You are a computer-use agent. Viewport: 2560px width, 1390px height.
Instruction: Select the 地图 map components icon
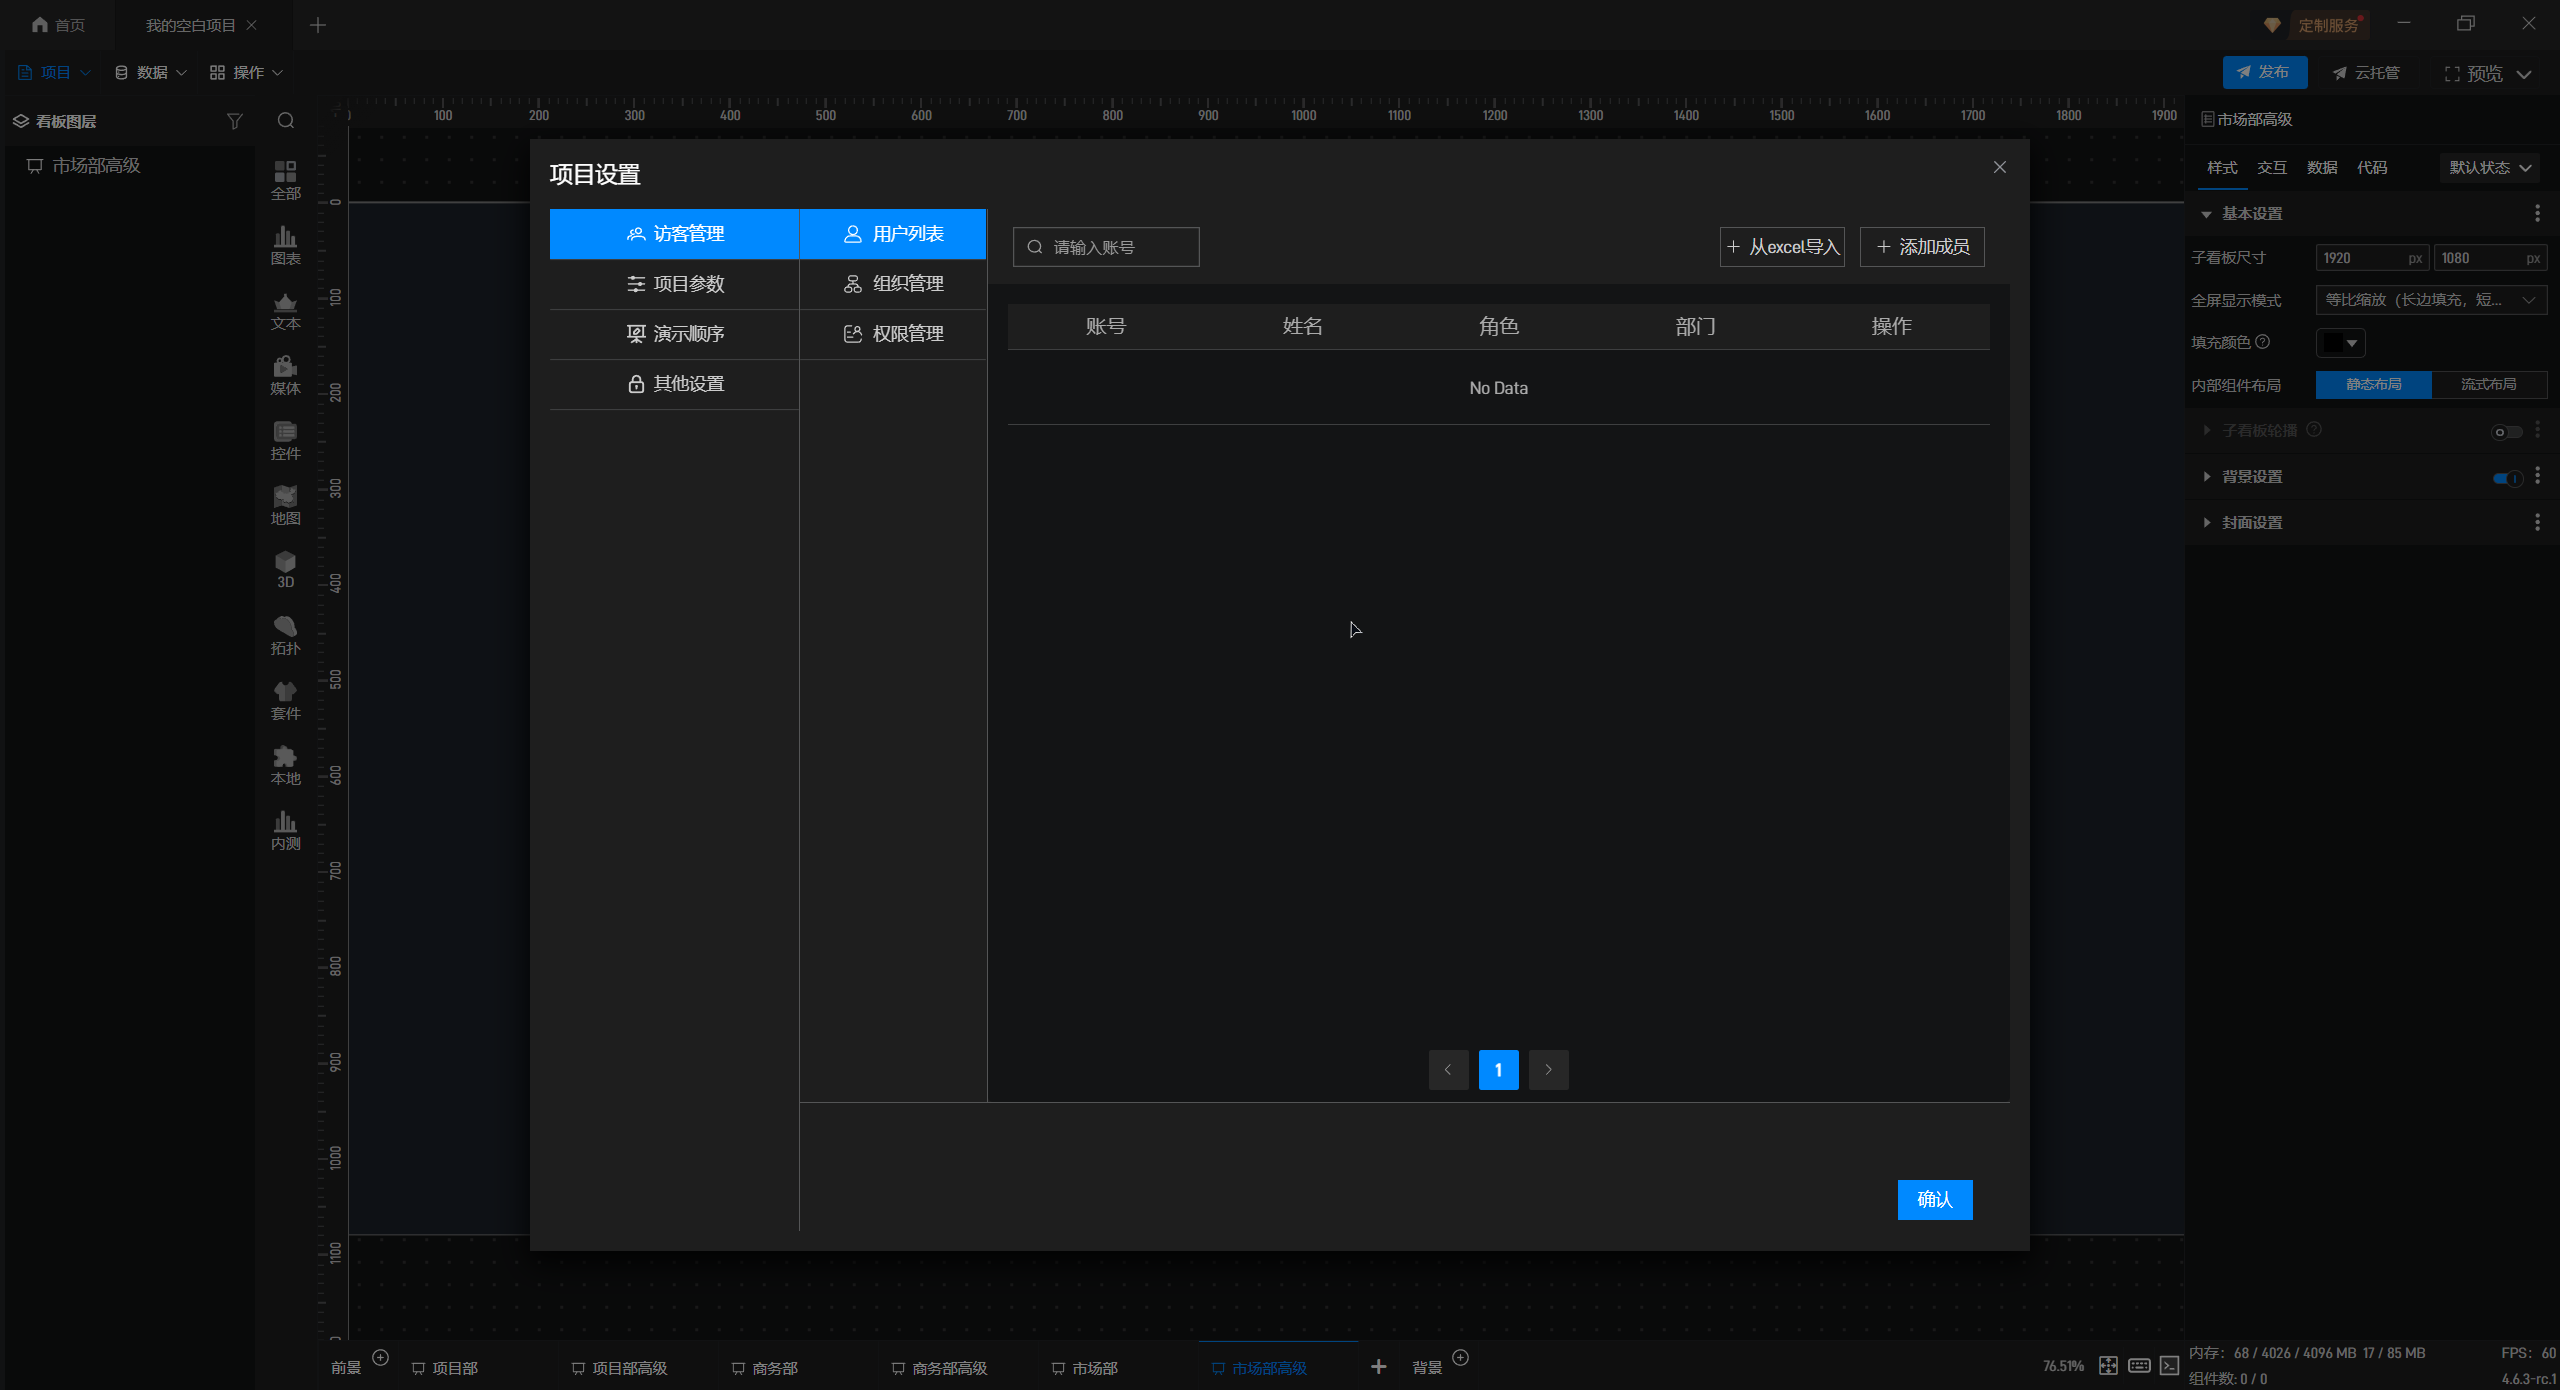(285, 504)
